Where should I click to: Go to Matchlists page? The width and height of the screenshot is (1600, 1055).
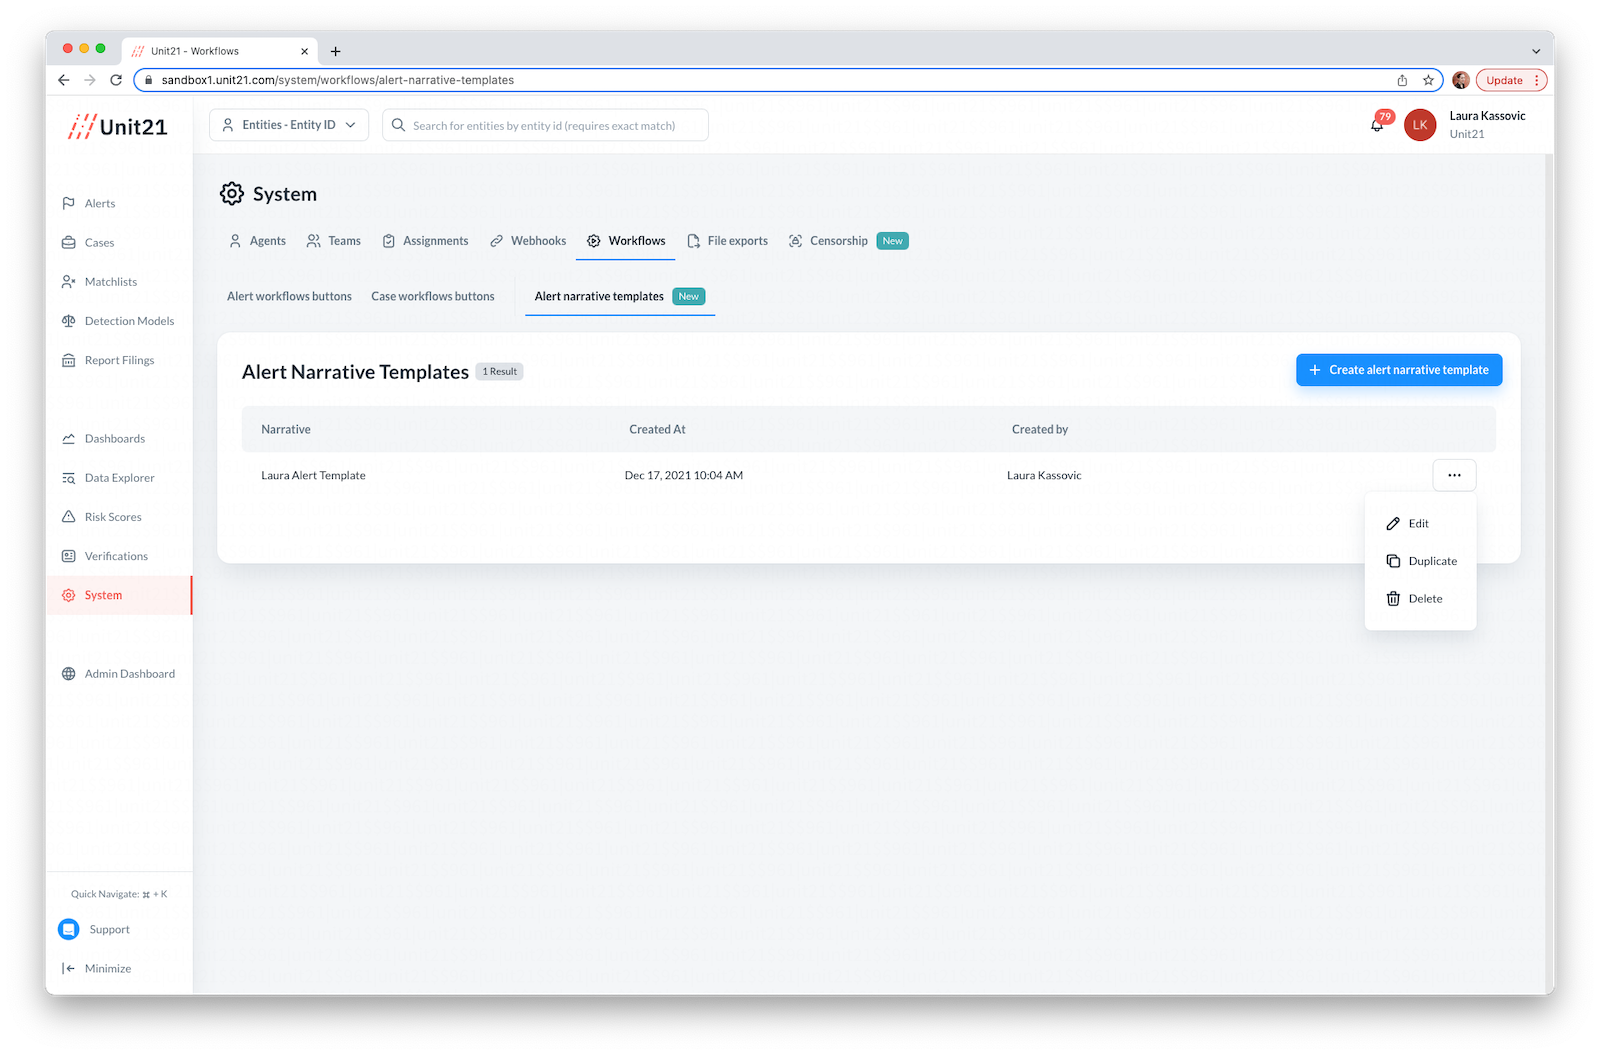coord(99,282)
